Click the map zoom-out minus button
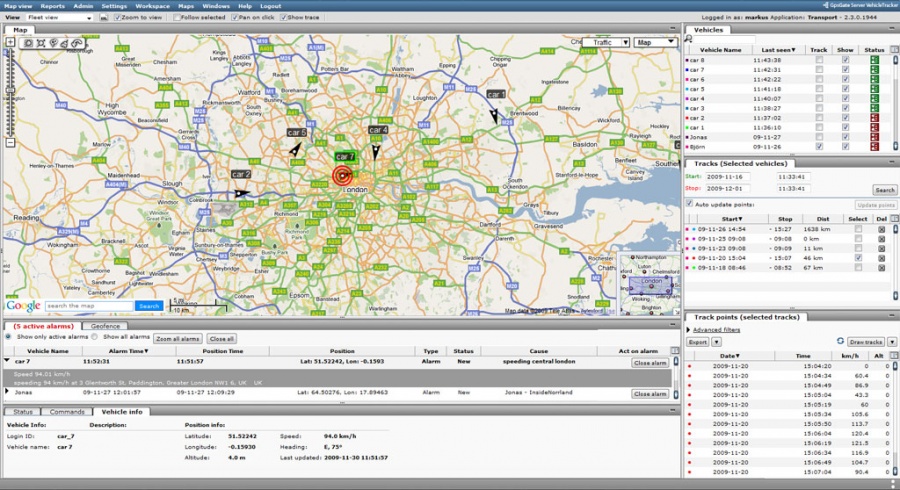This screenshot has width=900, height=490. [x=10, y=142]
